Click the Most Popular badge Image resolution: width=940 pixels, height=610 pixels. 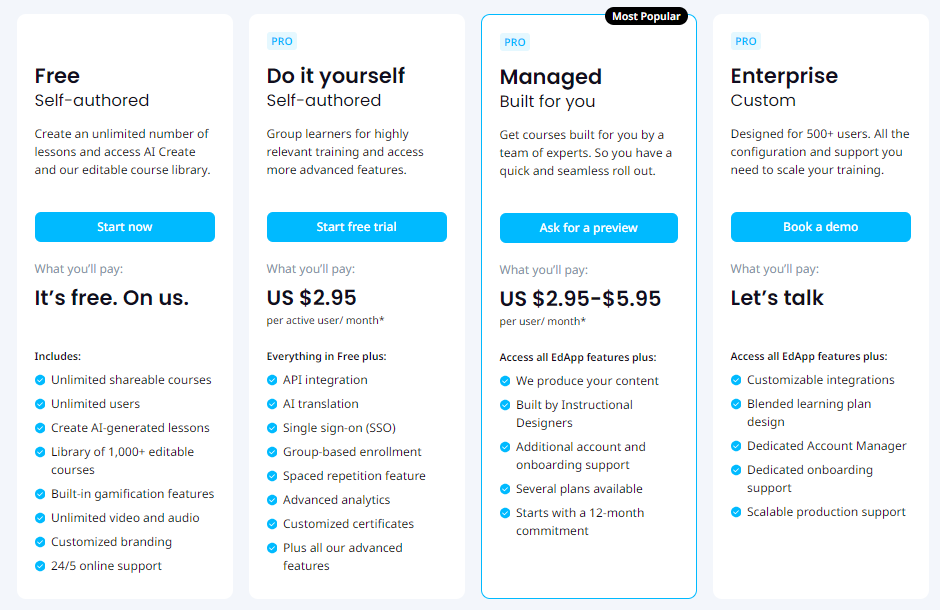click(x=646, y=16)
